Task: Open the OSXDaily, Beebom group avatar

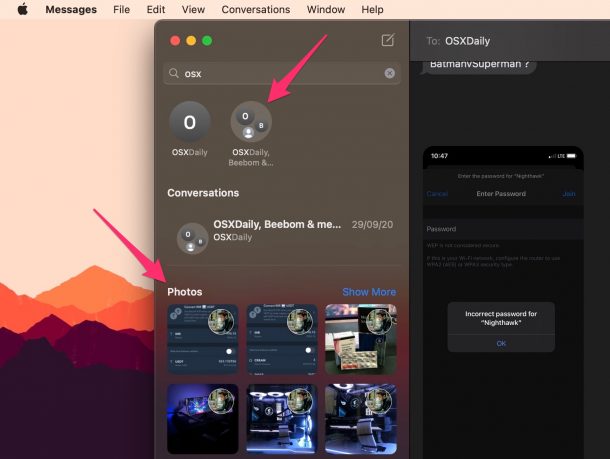Action: click(251, 122)
